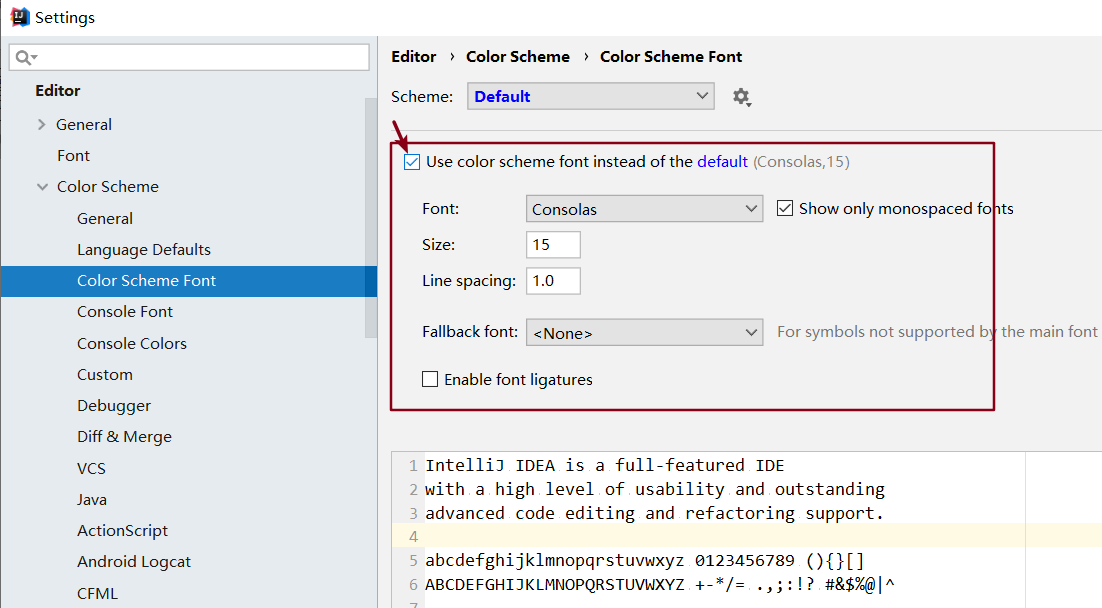Screen dimensions: 1102x608
Task: Open Language Defaults settings
Action: (144, 250)
